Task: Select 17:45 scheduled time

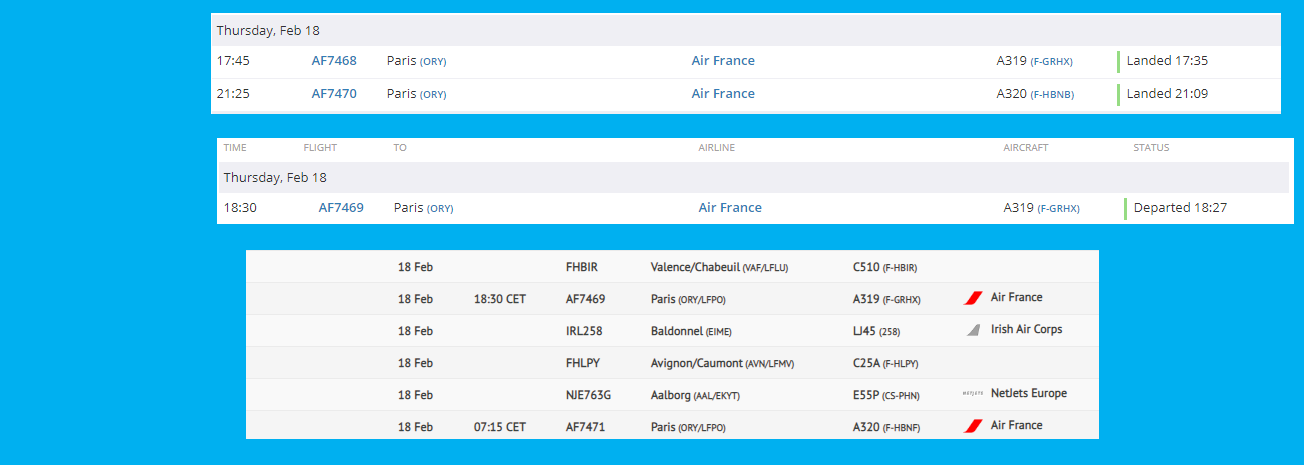Action: click(x=233, y=61)
